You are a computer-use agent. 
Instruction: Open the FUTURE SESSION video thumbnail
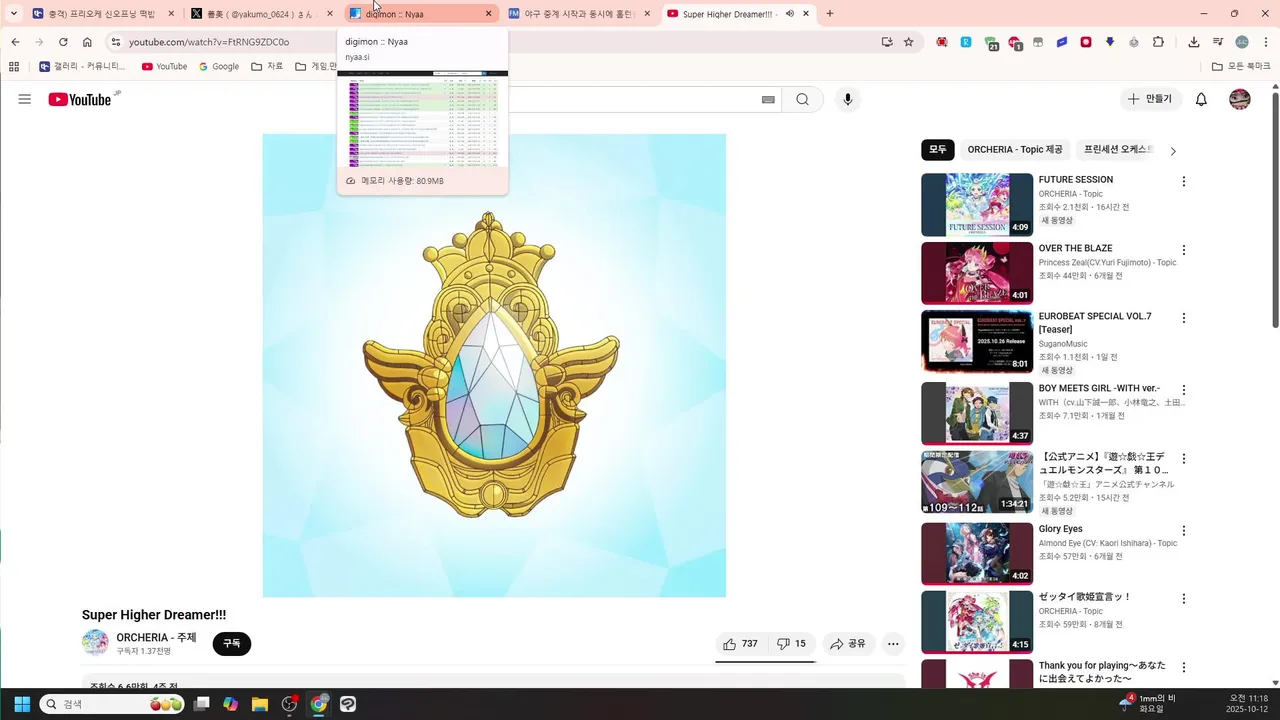pyautogui.click(x=977, y=205)
